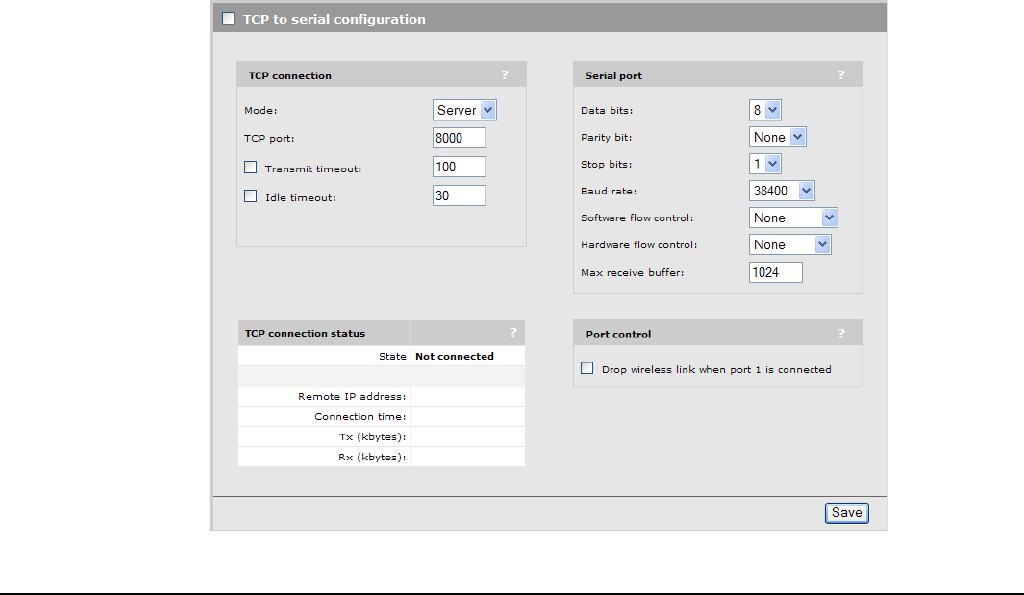Check Drop wireless link when port connected
This screenshot has height=595, width=1024.
[x=588, y=369]
